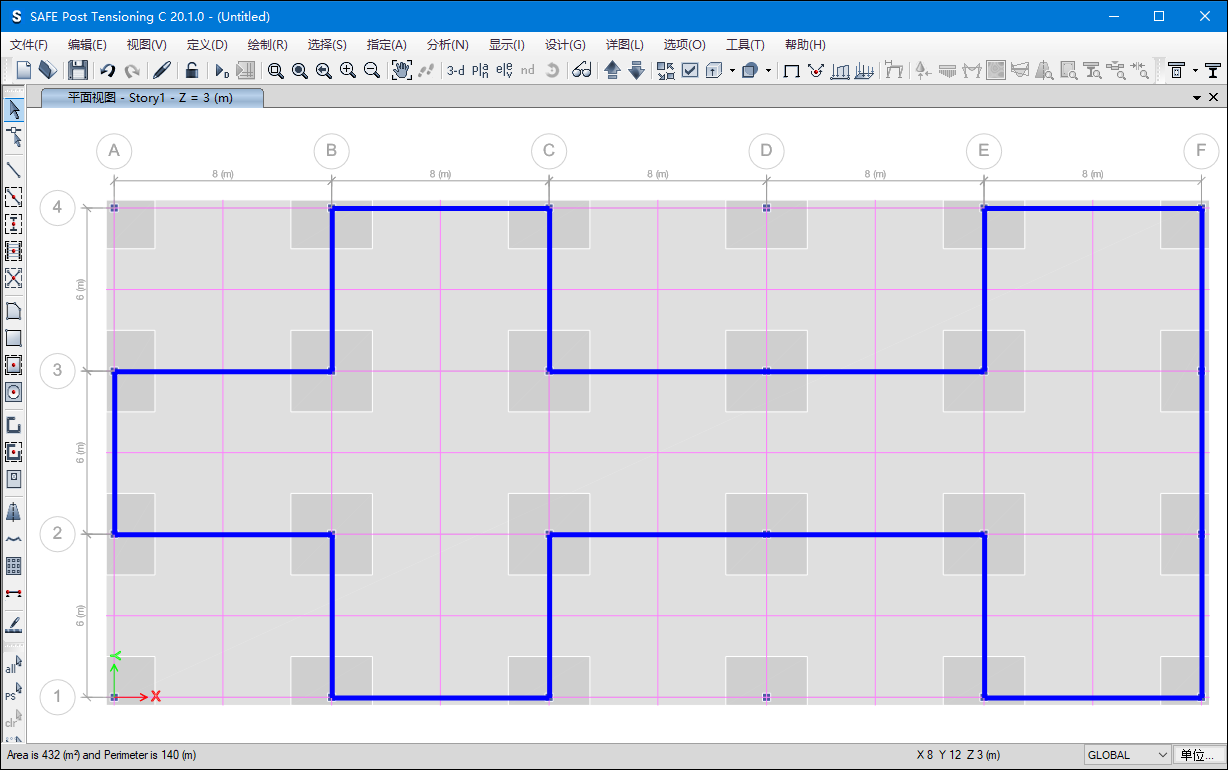Select the Pan hand tool
Image resolution: width=1228 pixels, height=770 pixels.
click(401, 70)
